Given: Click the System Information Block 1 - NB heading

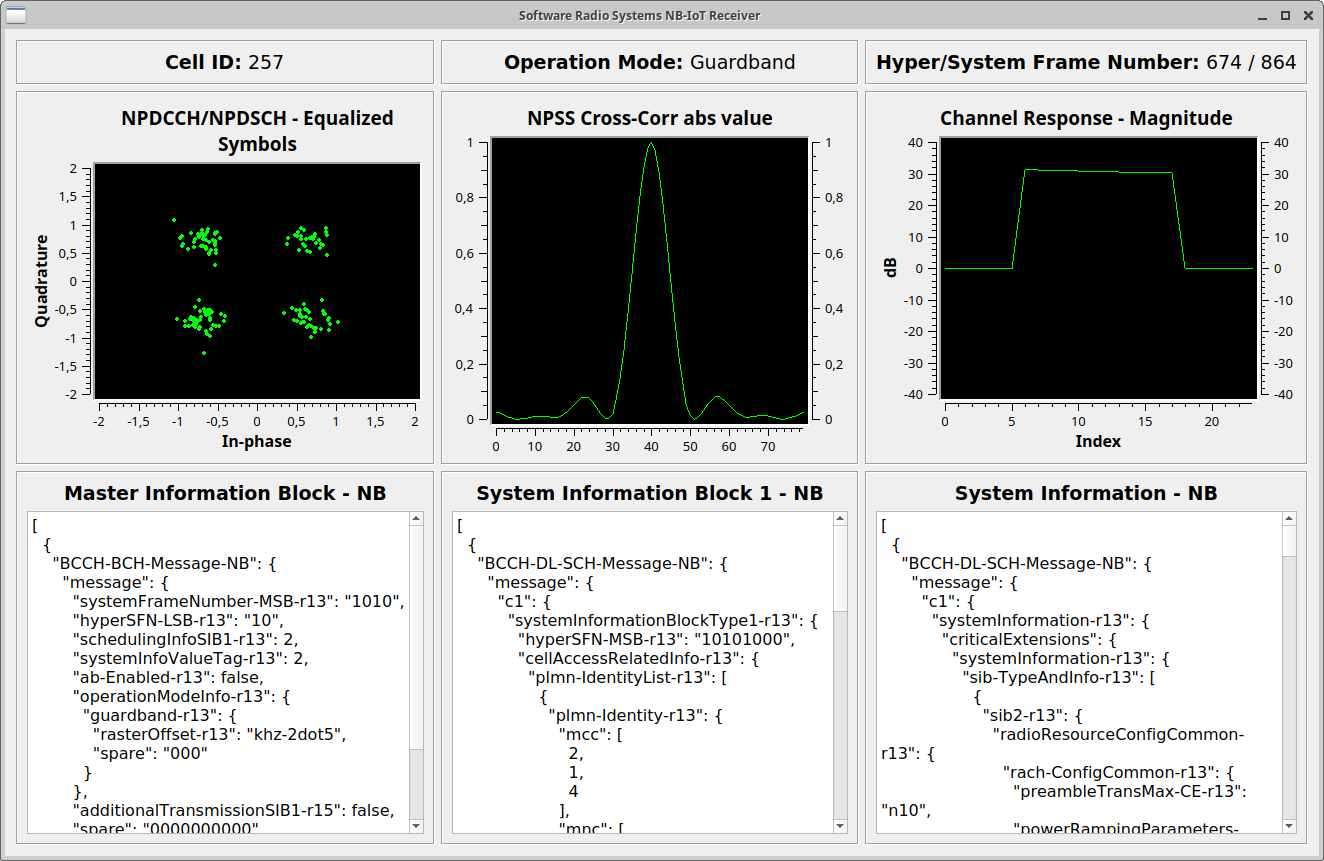Looking at the screenshot, I should 649,493.
